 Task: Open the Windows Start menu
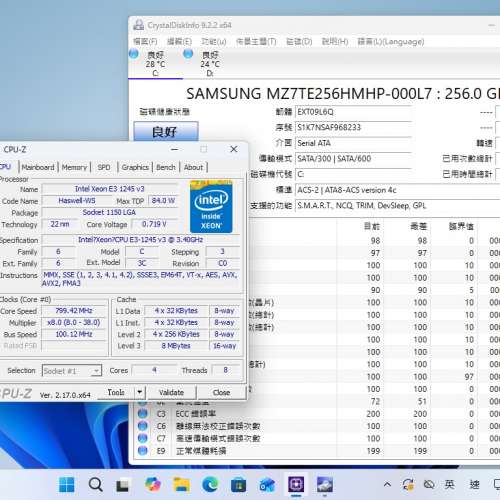67,484
